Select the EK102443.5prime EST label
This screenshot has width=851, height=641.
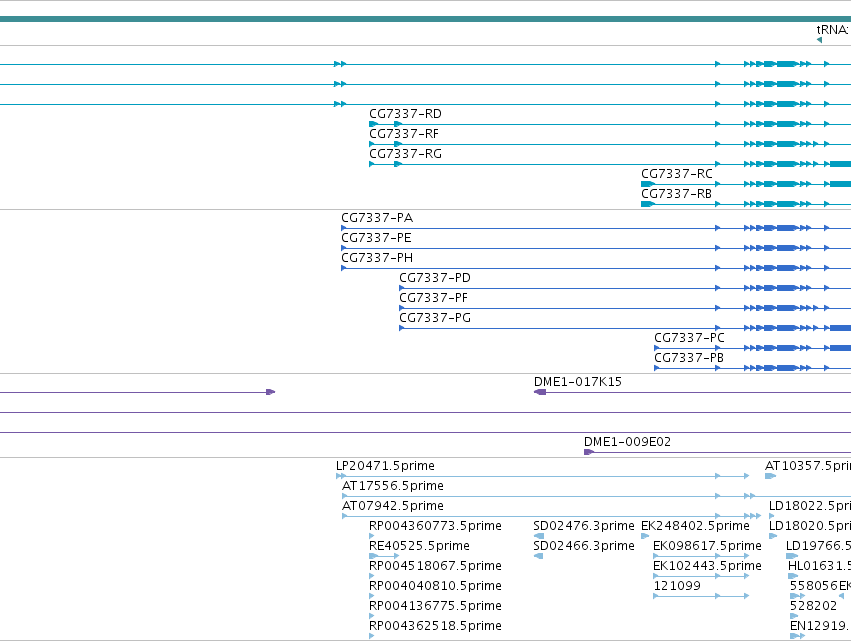(x=707, y=567)
